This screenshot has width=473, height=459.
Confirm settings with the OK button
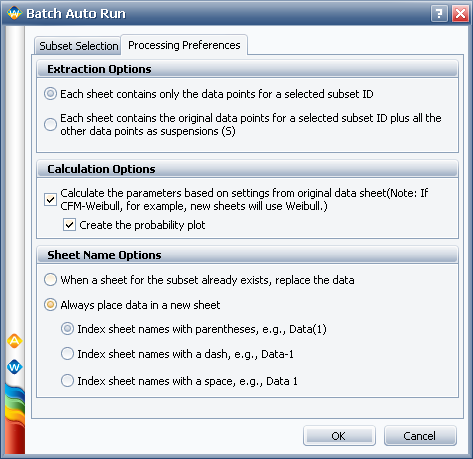(x=339, y=436)
